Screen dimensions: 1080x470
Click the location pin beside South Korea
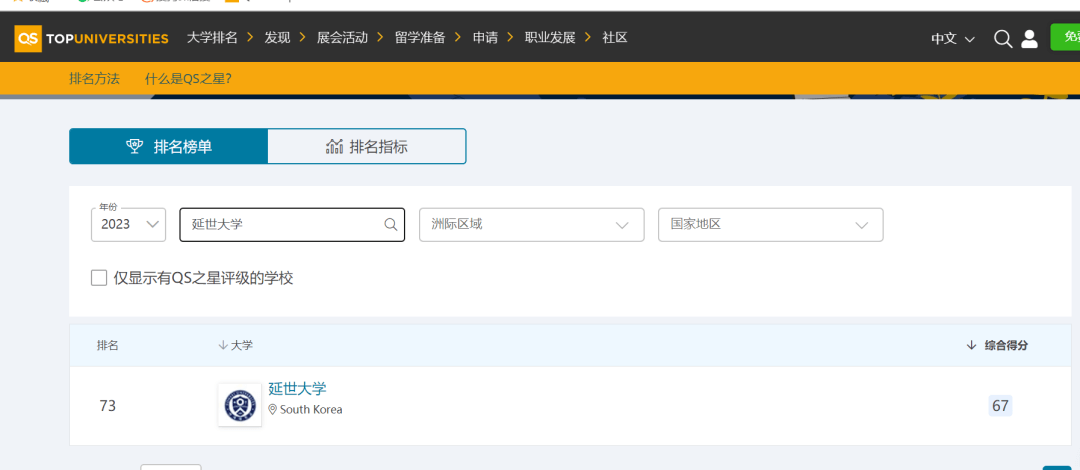273,409
